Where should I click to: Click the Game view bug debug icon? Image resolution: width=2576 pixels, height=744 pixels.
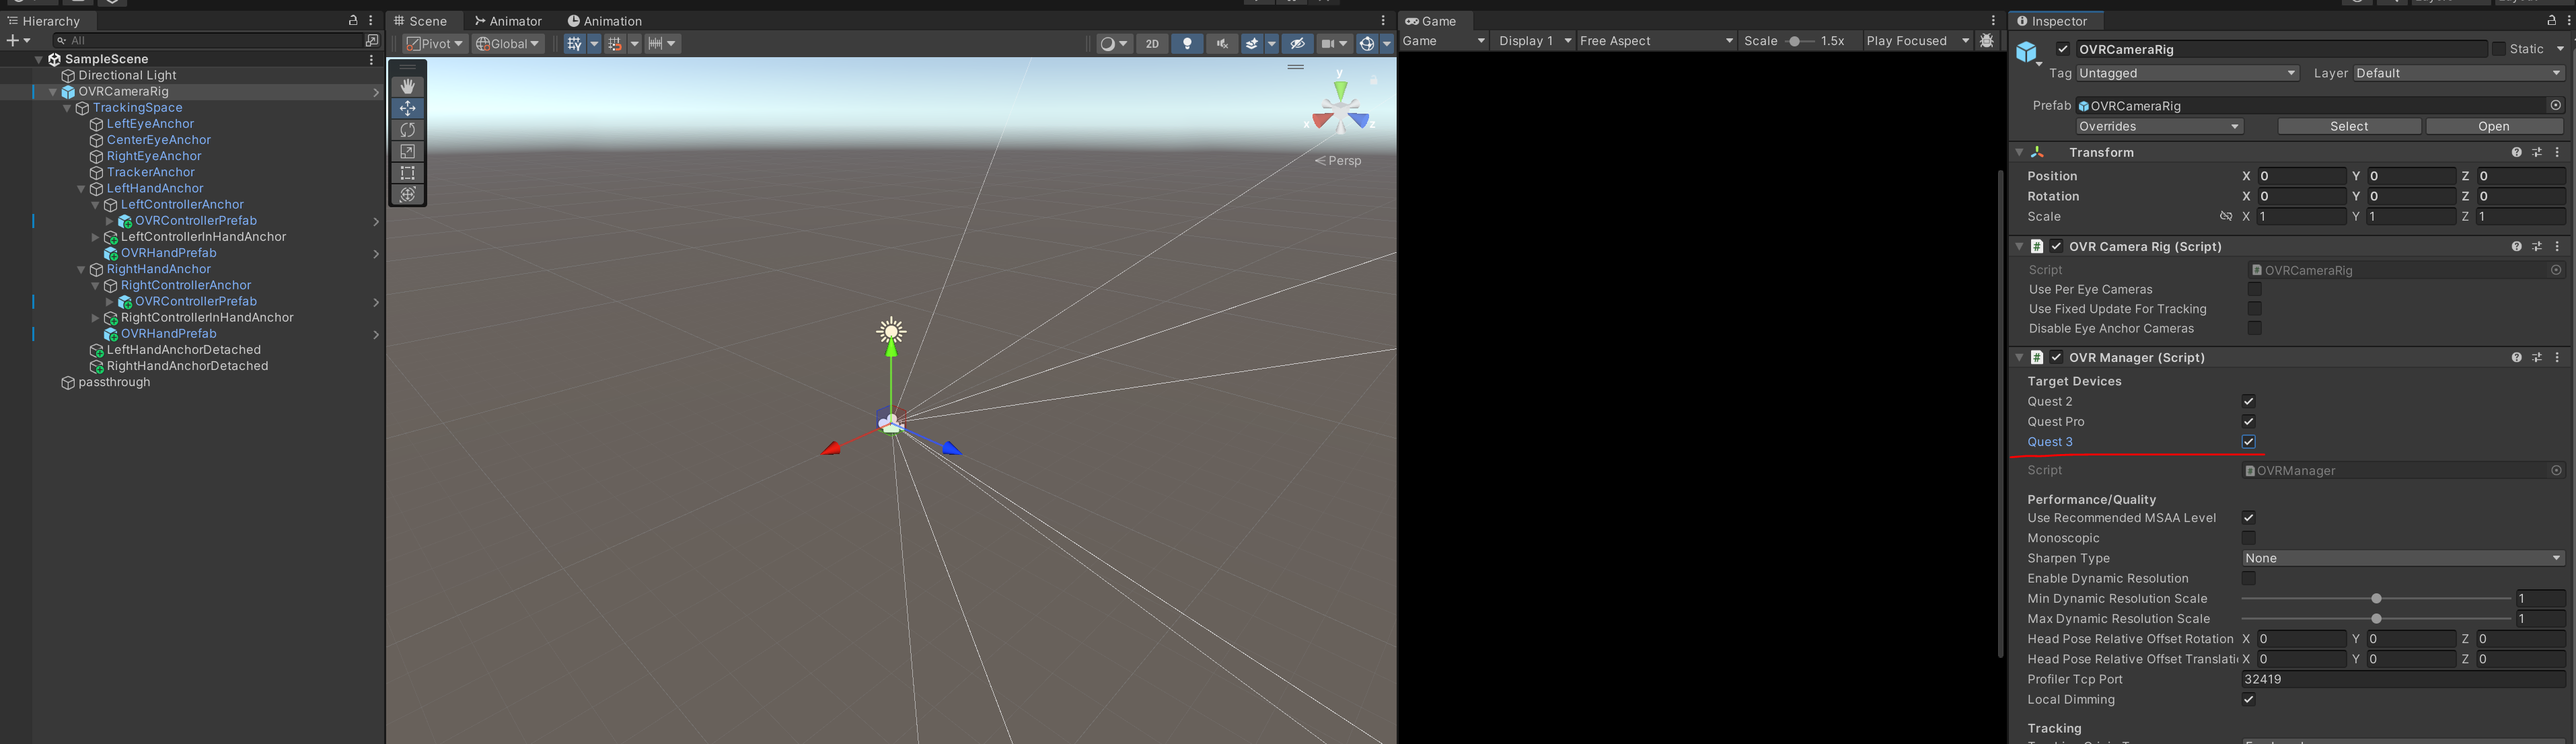(x=1986, y=41)
